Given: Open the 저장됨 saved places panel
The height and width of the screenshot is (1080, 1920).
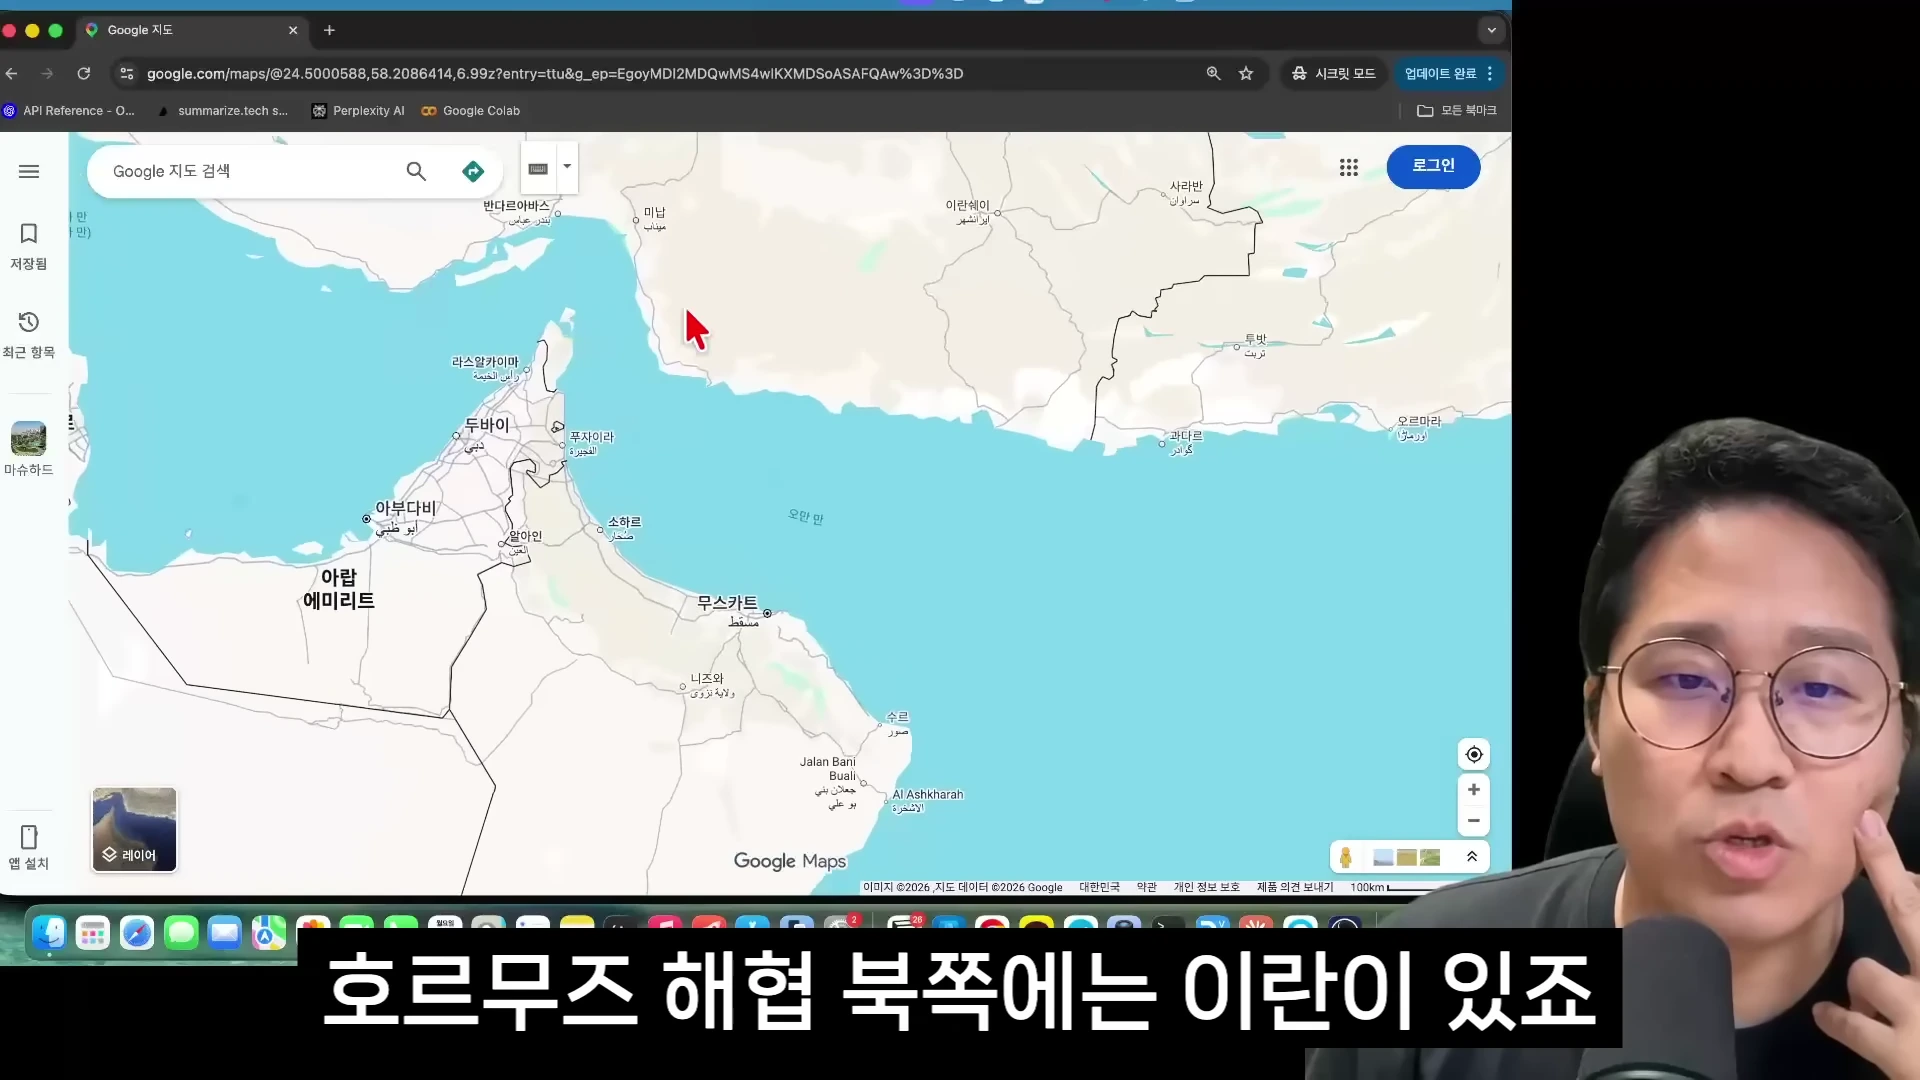Looking at the screenshot, I should [29, 246].
